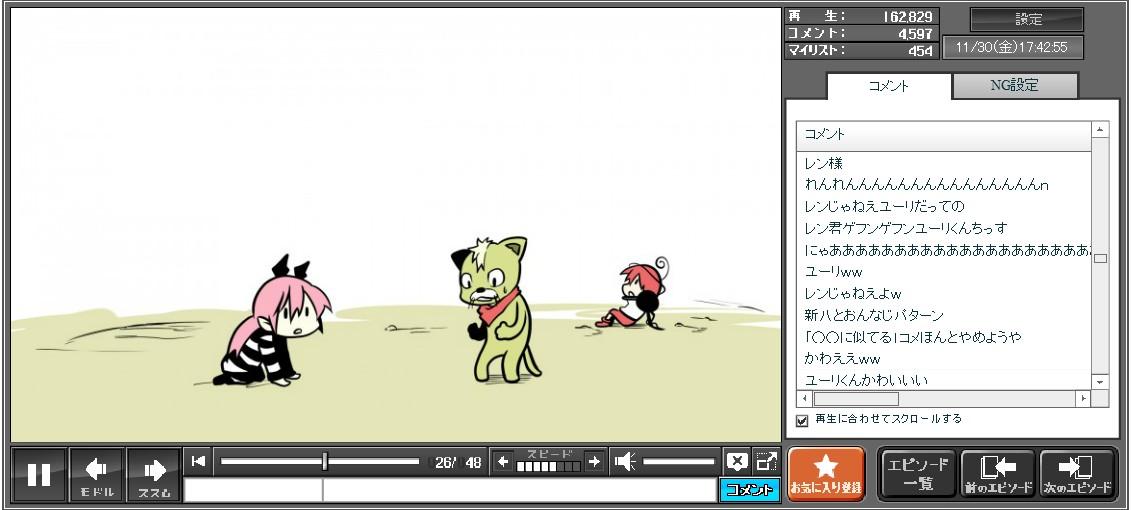Uncheck the auto-scroll with playback checkbox
Screen dimensions: 1131x510
(x=802, y=420)
